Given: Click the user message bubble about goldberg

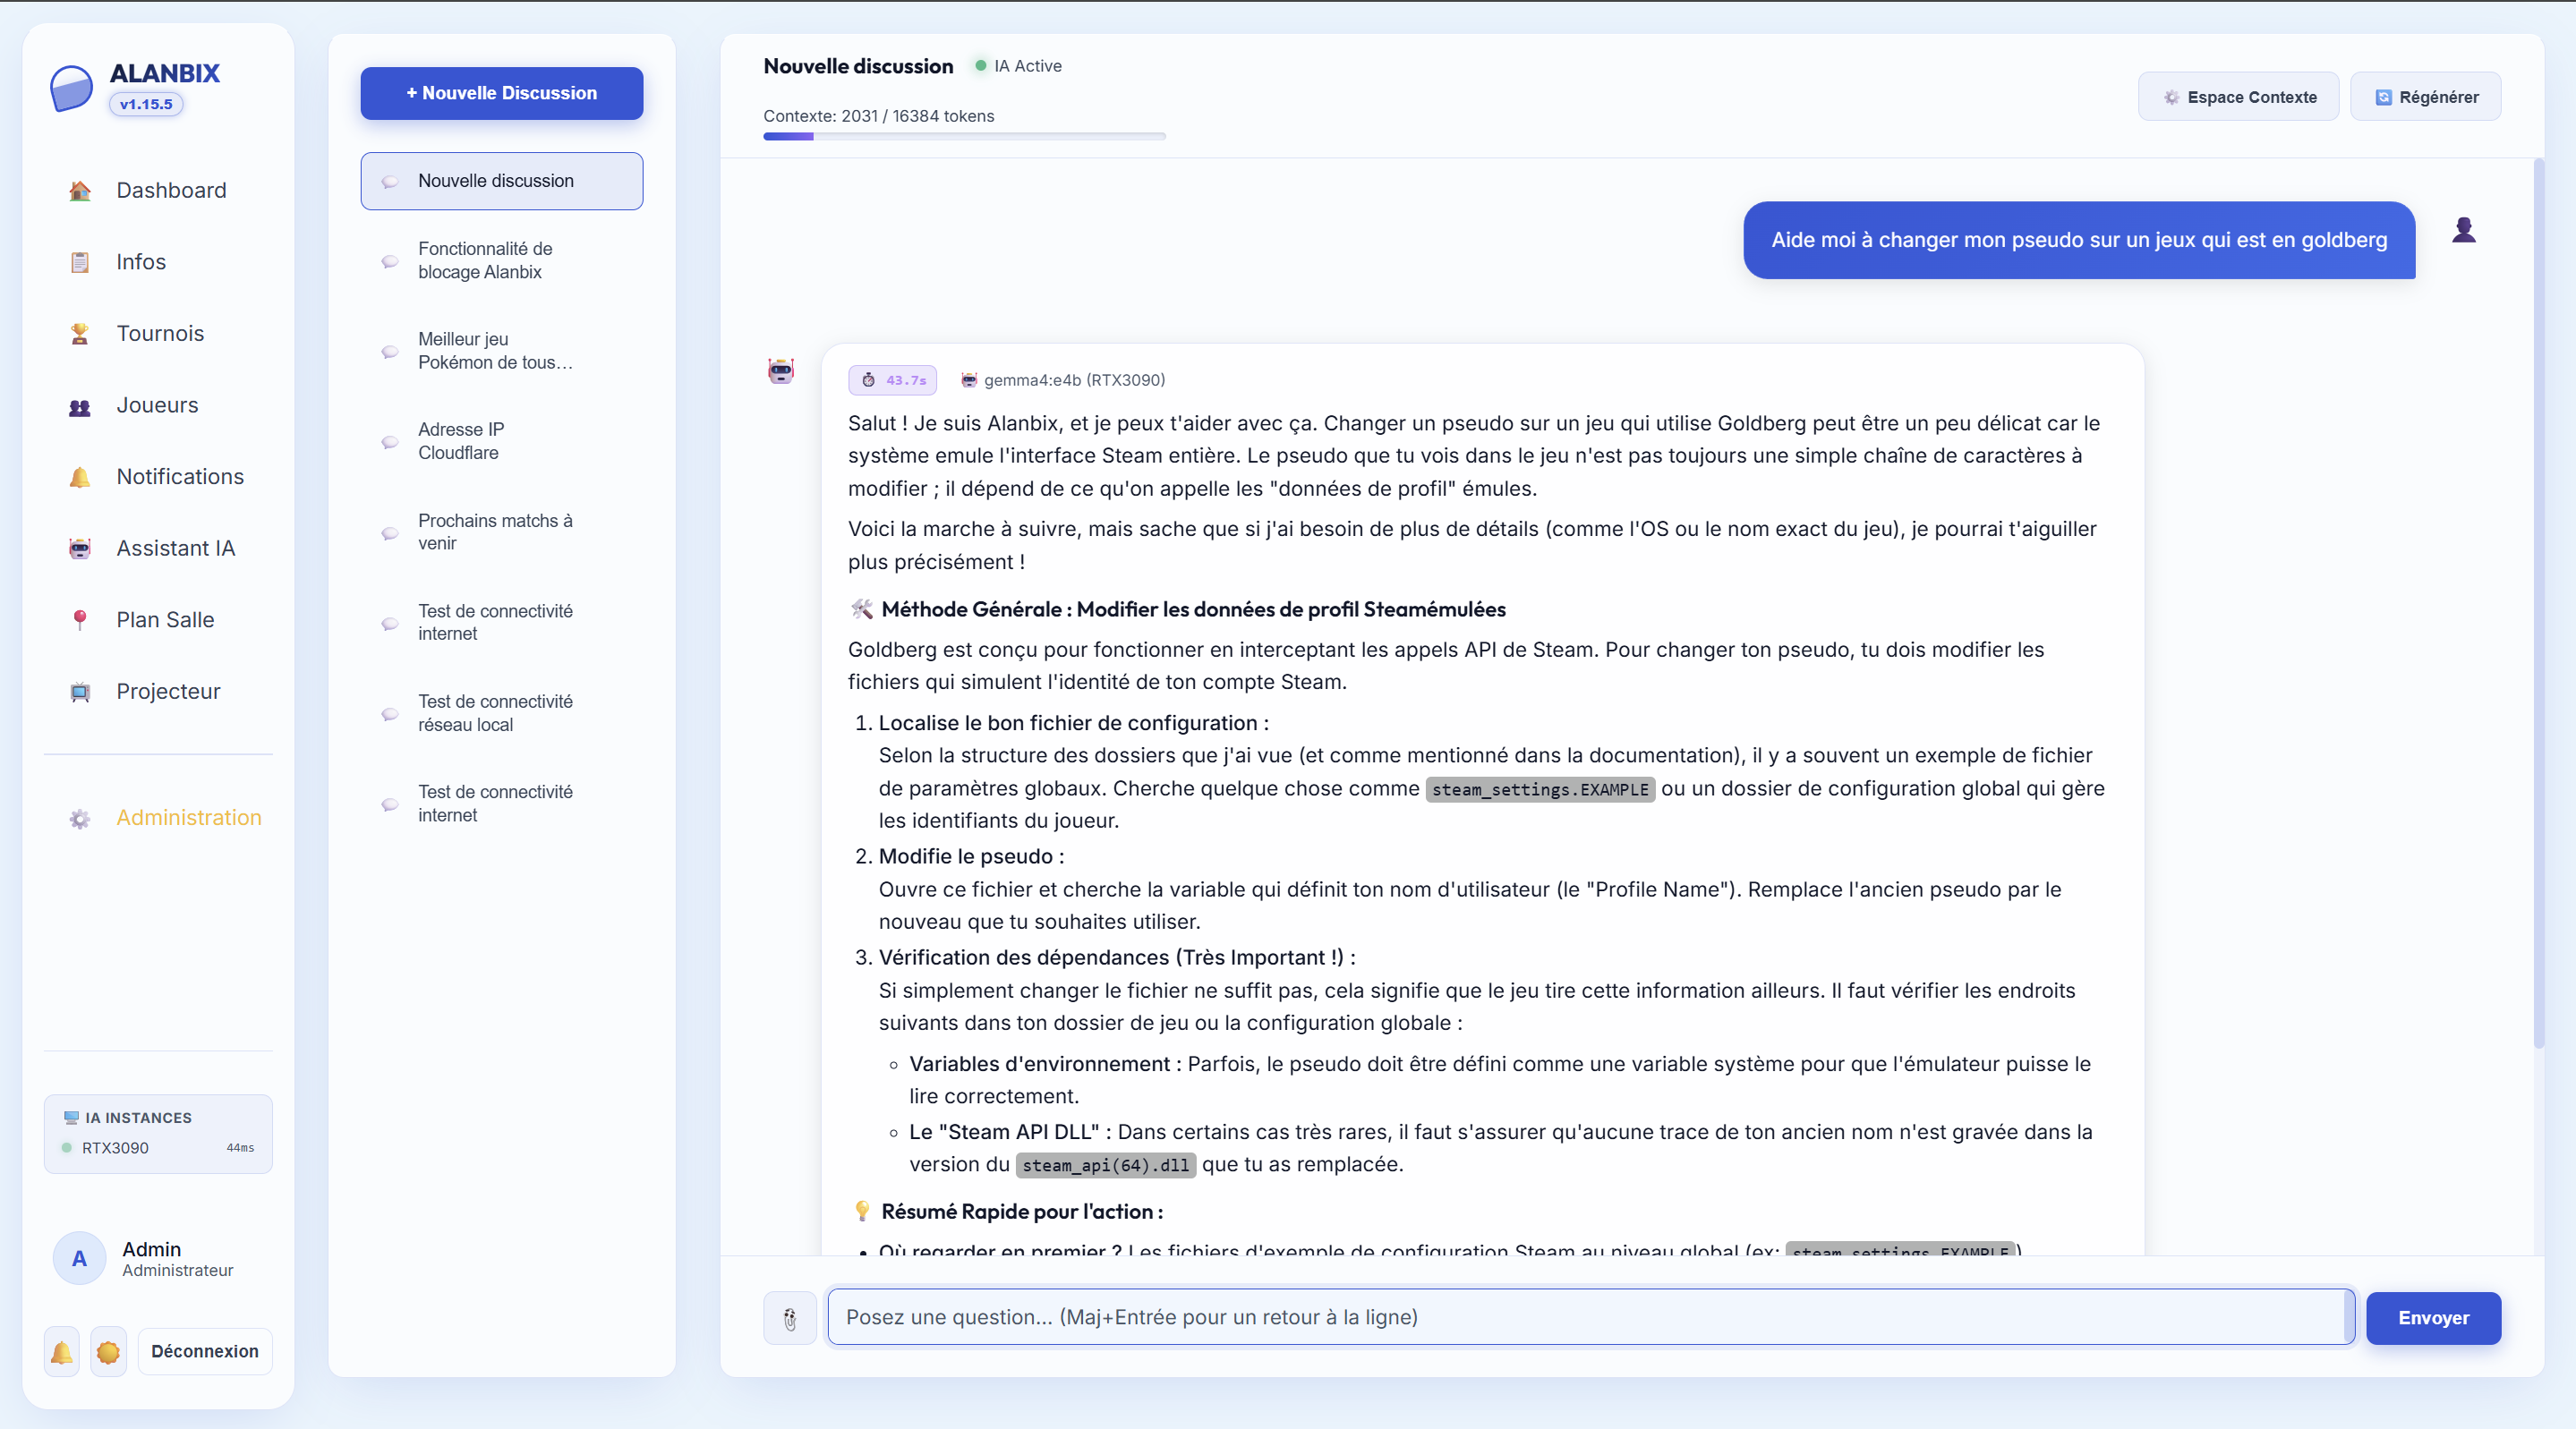Looking at the screenshot, I should 2079,240.
